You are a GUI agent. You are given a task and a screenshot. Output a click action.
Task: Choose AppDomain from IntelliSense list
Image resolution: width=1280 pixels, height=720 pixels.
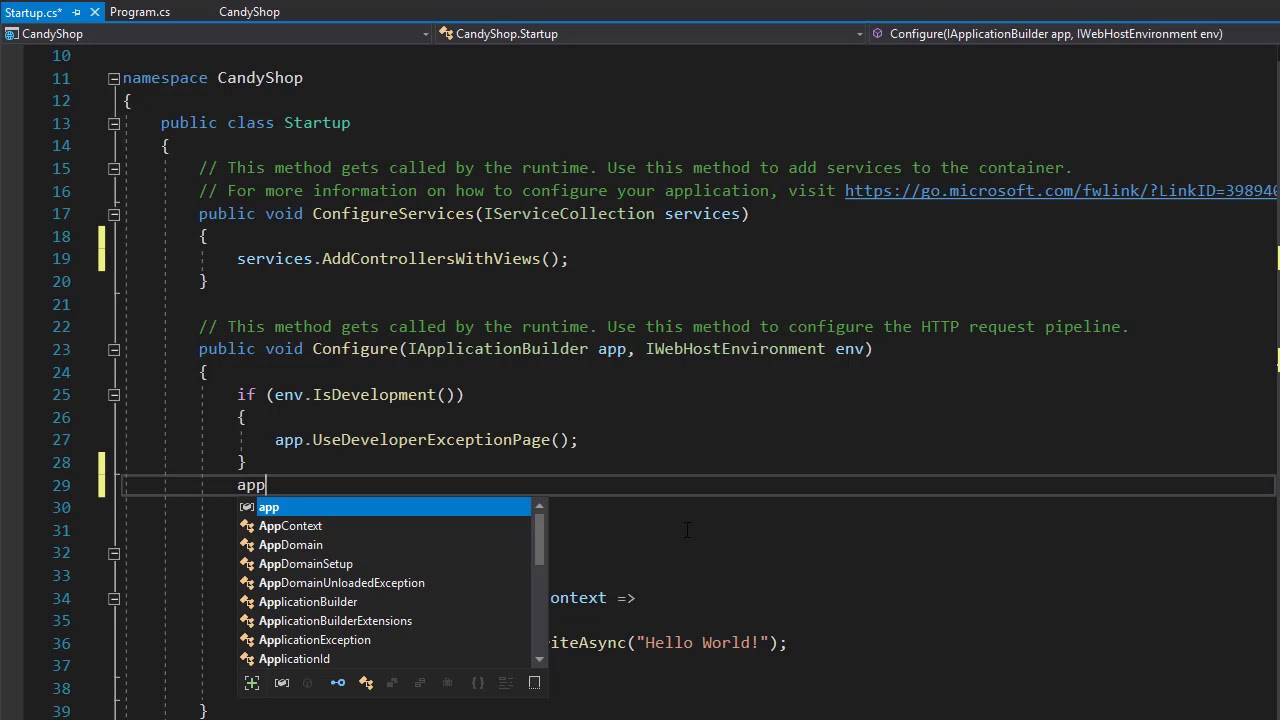coord(385,545)
